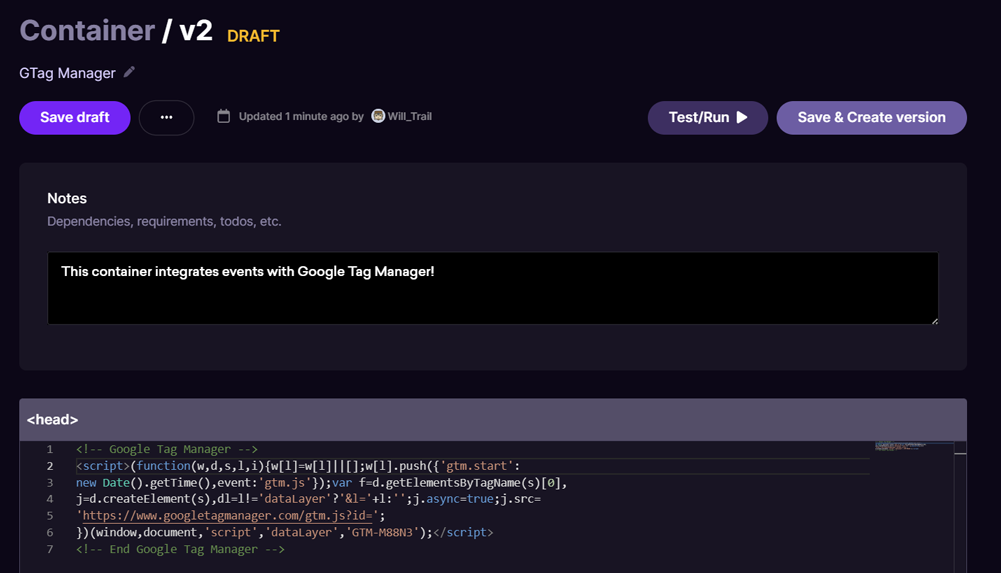Screen dimensions: 1001x573
Task: Click the Test/Run button
Action: 707,117
